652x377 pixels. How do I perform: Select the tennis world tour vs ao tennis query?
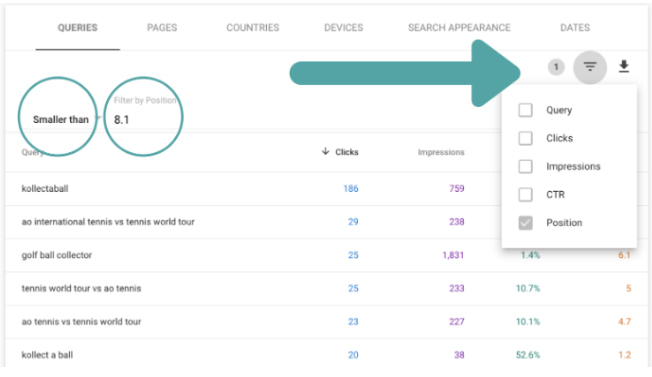81,288
